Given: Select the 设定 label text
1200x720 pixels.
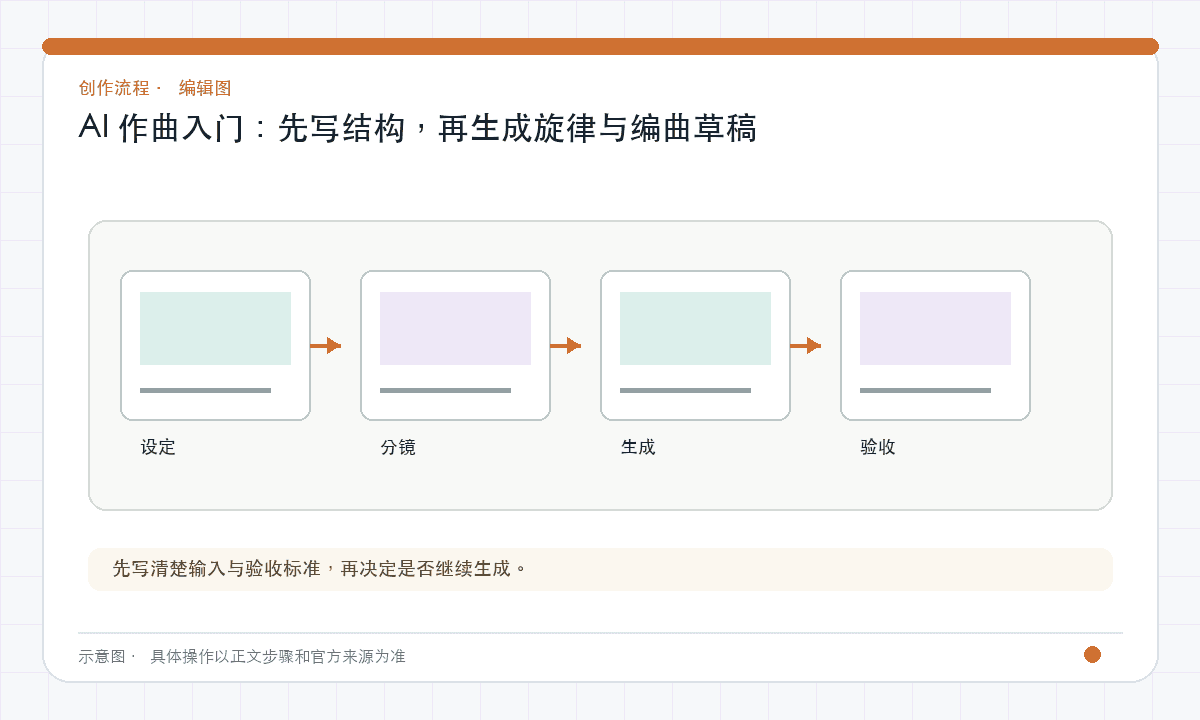Looking at the screenshot, I should (x=158, y=447).
